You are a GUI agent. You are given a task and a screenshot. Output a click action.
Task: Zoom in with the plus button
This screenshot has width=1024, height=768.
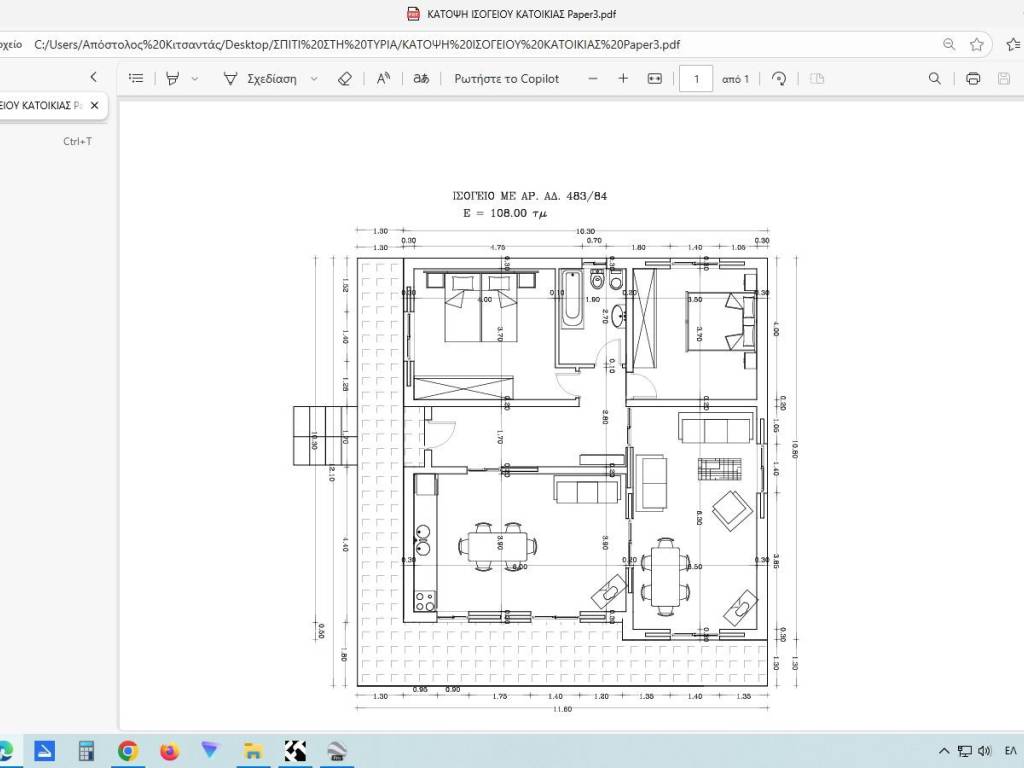(623, 78)
